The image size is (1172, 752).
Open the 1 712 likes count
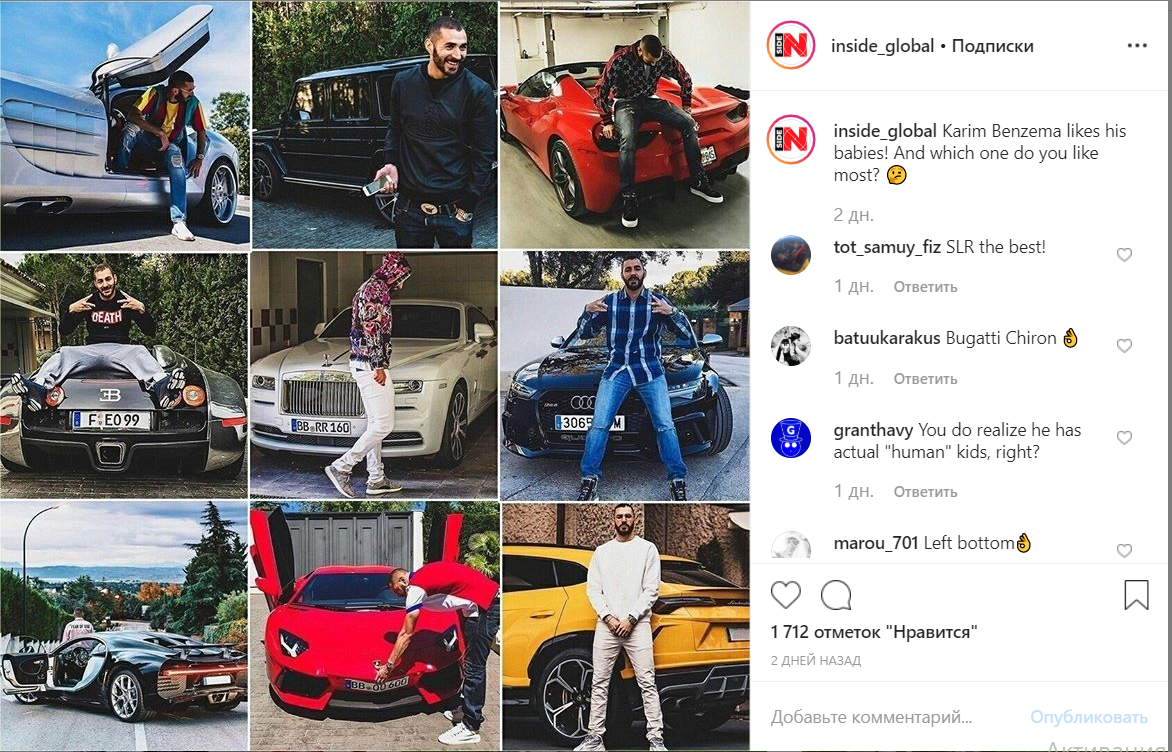coord(874,632)
